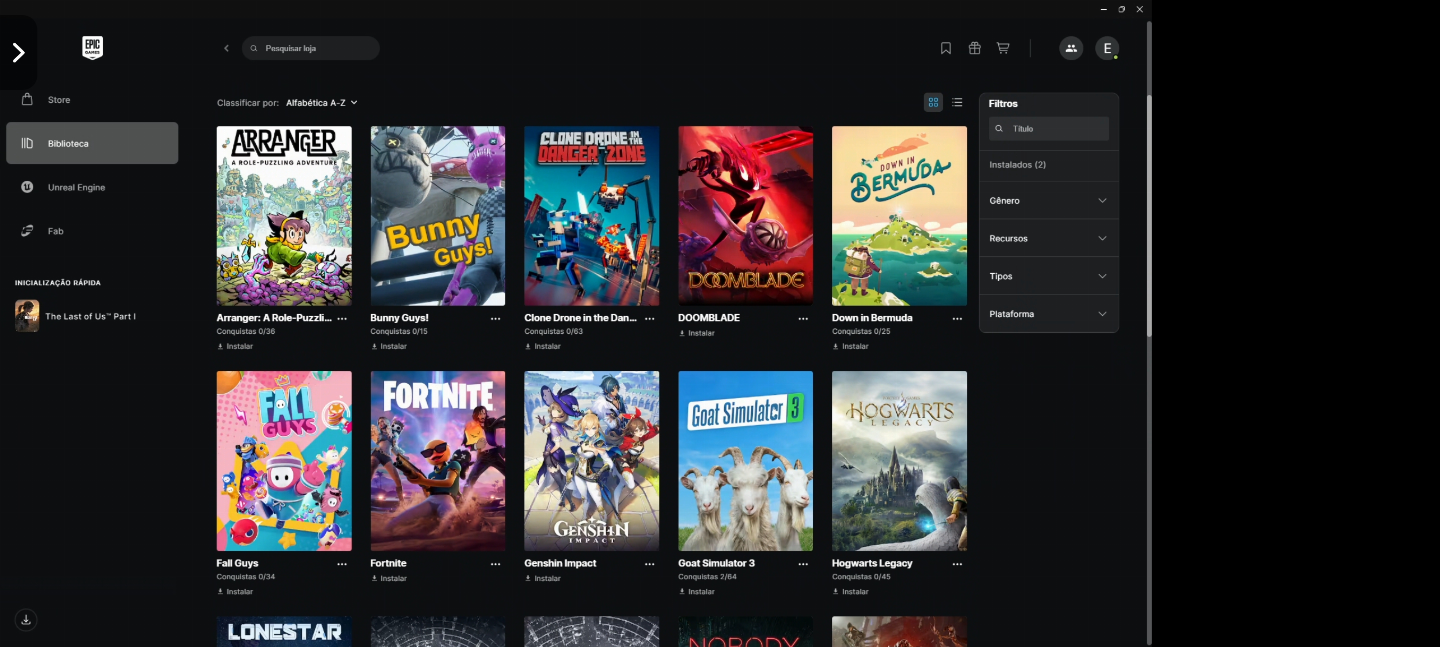Open the Store section
This screenshot has width=1440, height=647.
pos(92,100)
